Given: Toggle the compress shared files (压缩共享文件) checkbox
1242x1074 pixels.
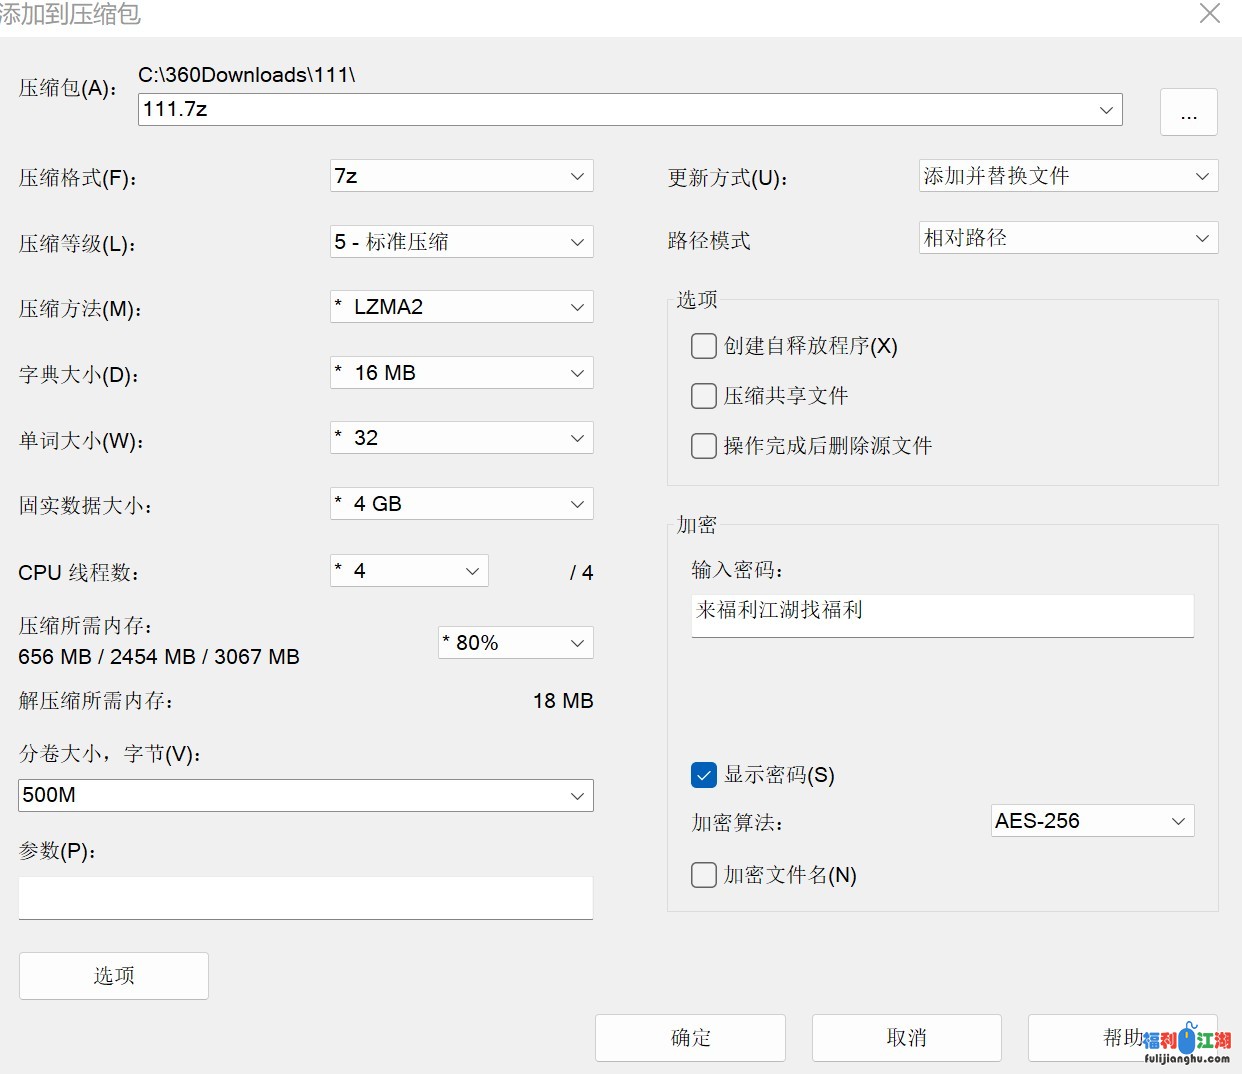Looking at the screenshot, I should click(x=704, y=396).
